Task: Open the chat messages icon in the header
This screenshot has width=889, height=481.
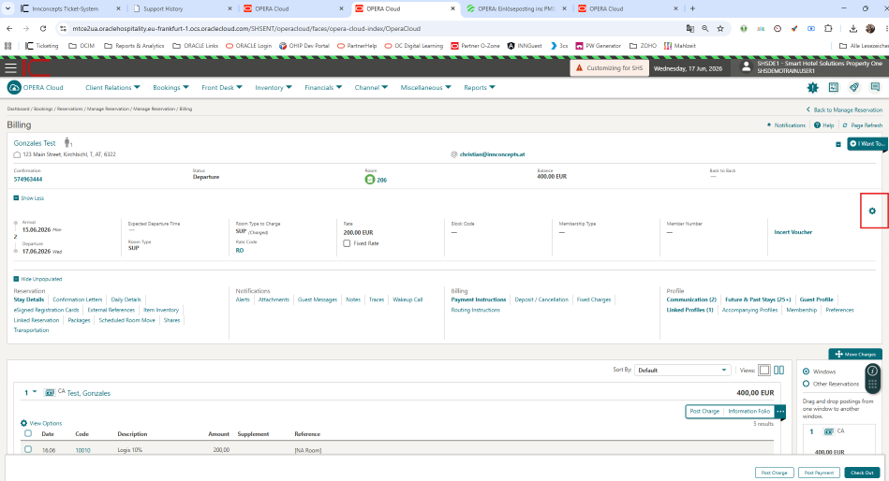Action: click(875, 87)
